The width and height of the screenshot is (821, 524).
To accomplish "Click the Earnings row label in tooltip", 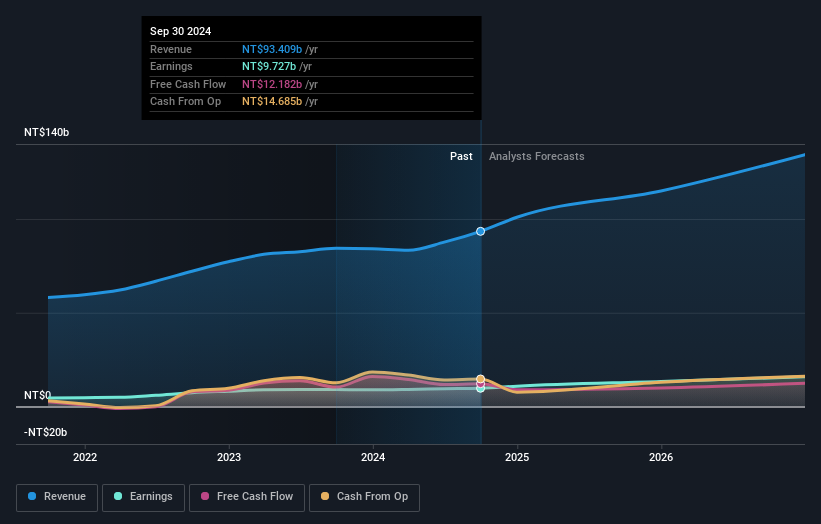I will (171, 66).
